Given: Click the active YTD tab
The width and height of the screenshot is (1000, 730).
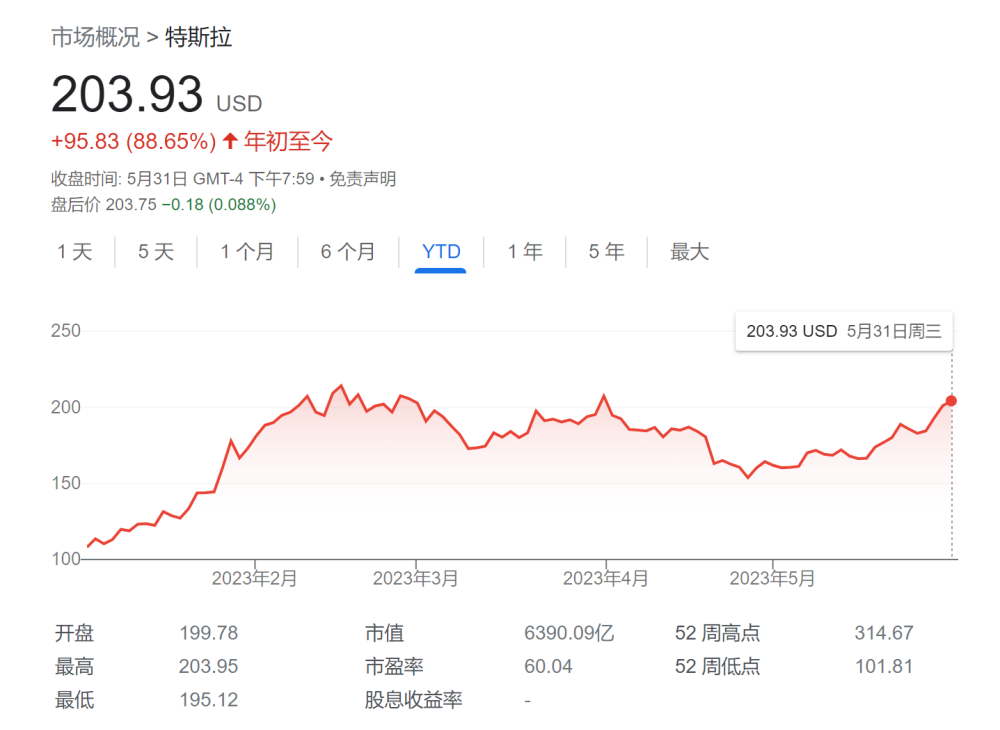Looking at the screenshot, I should [441, 252].
